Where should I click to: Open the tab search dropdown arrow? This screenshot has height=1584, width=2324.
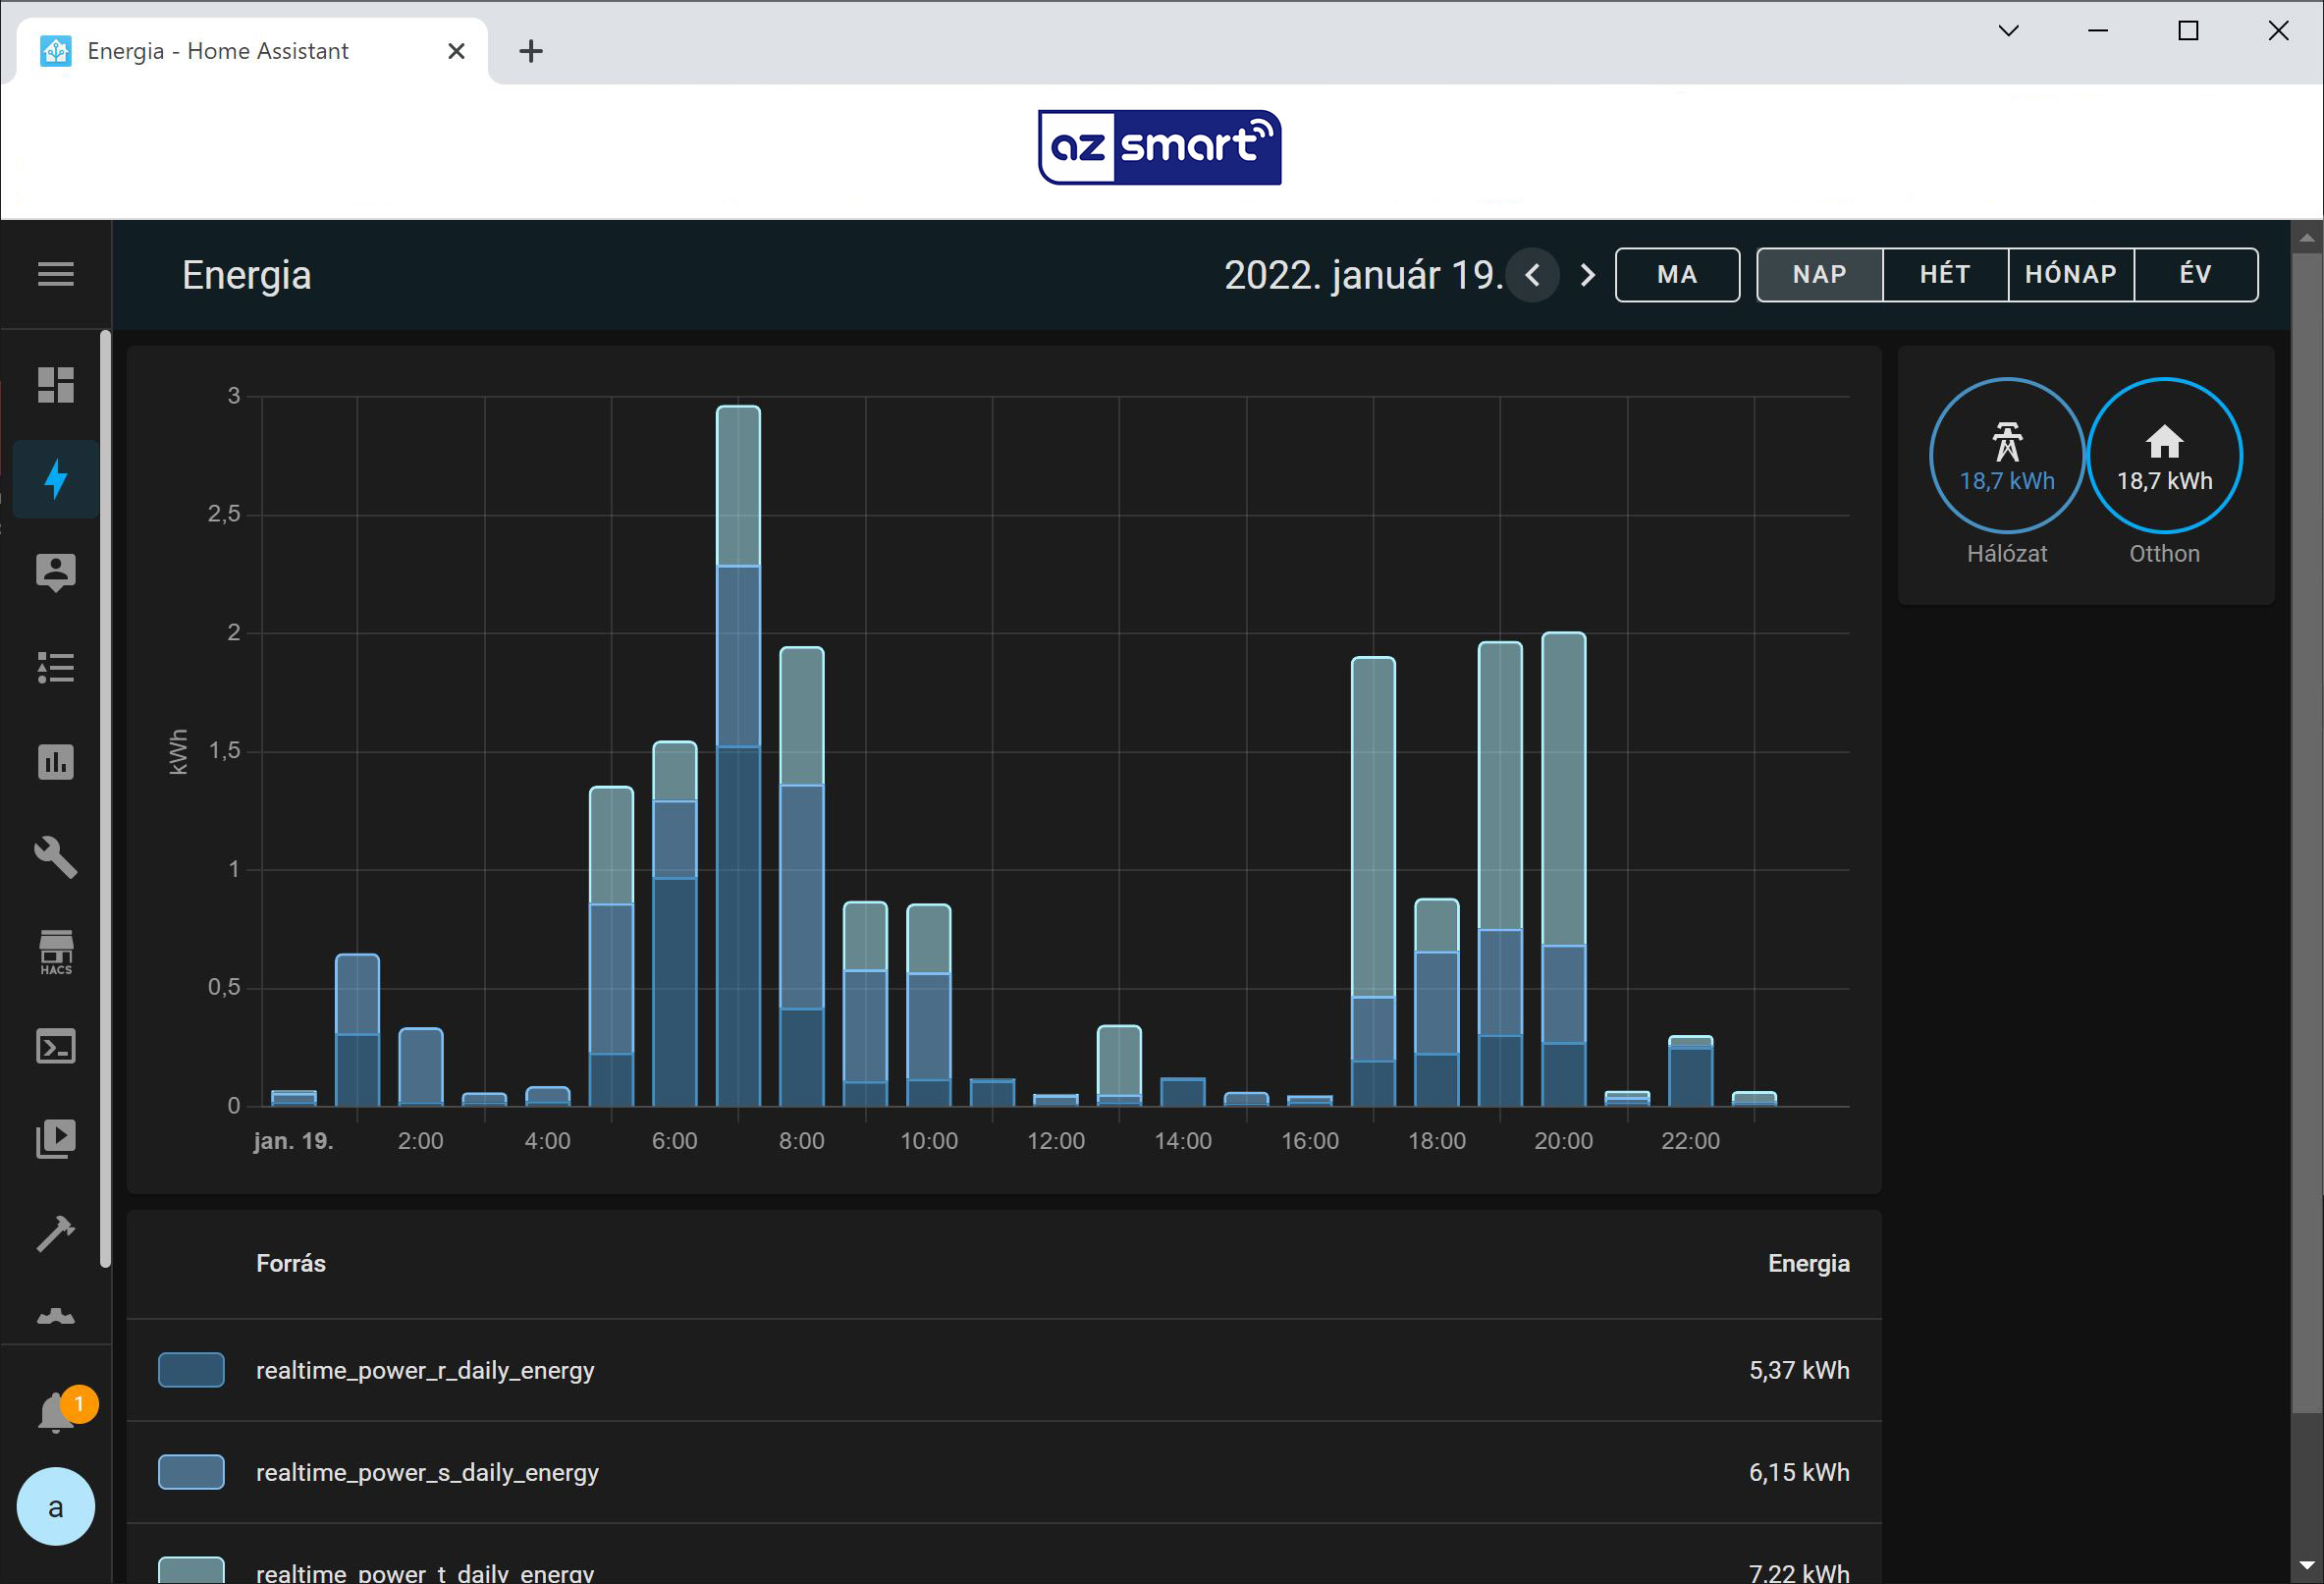2008,31
